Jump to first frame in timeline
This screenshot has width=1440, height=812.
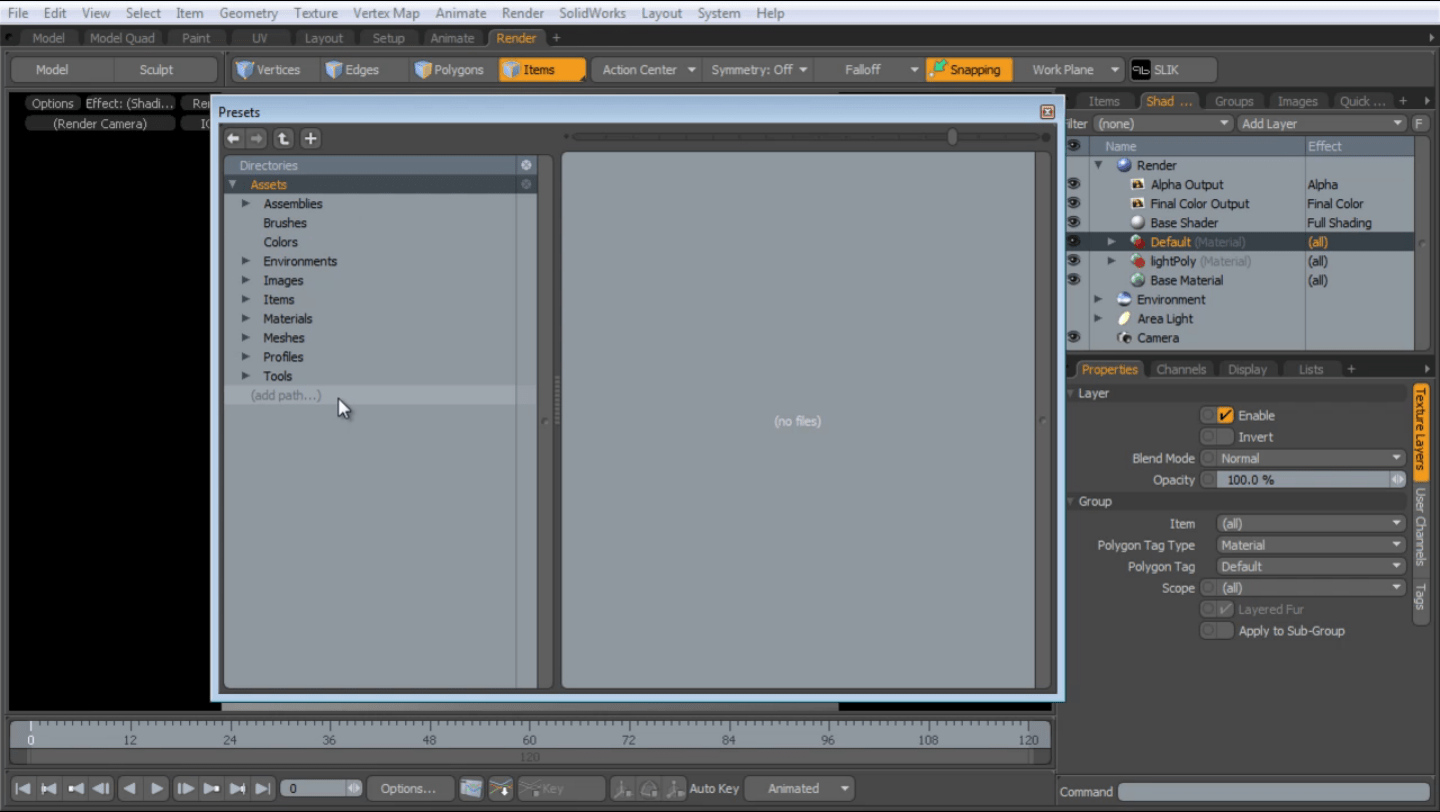[x=23, y=789]
